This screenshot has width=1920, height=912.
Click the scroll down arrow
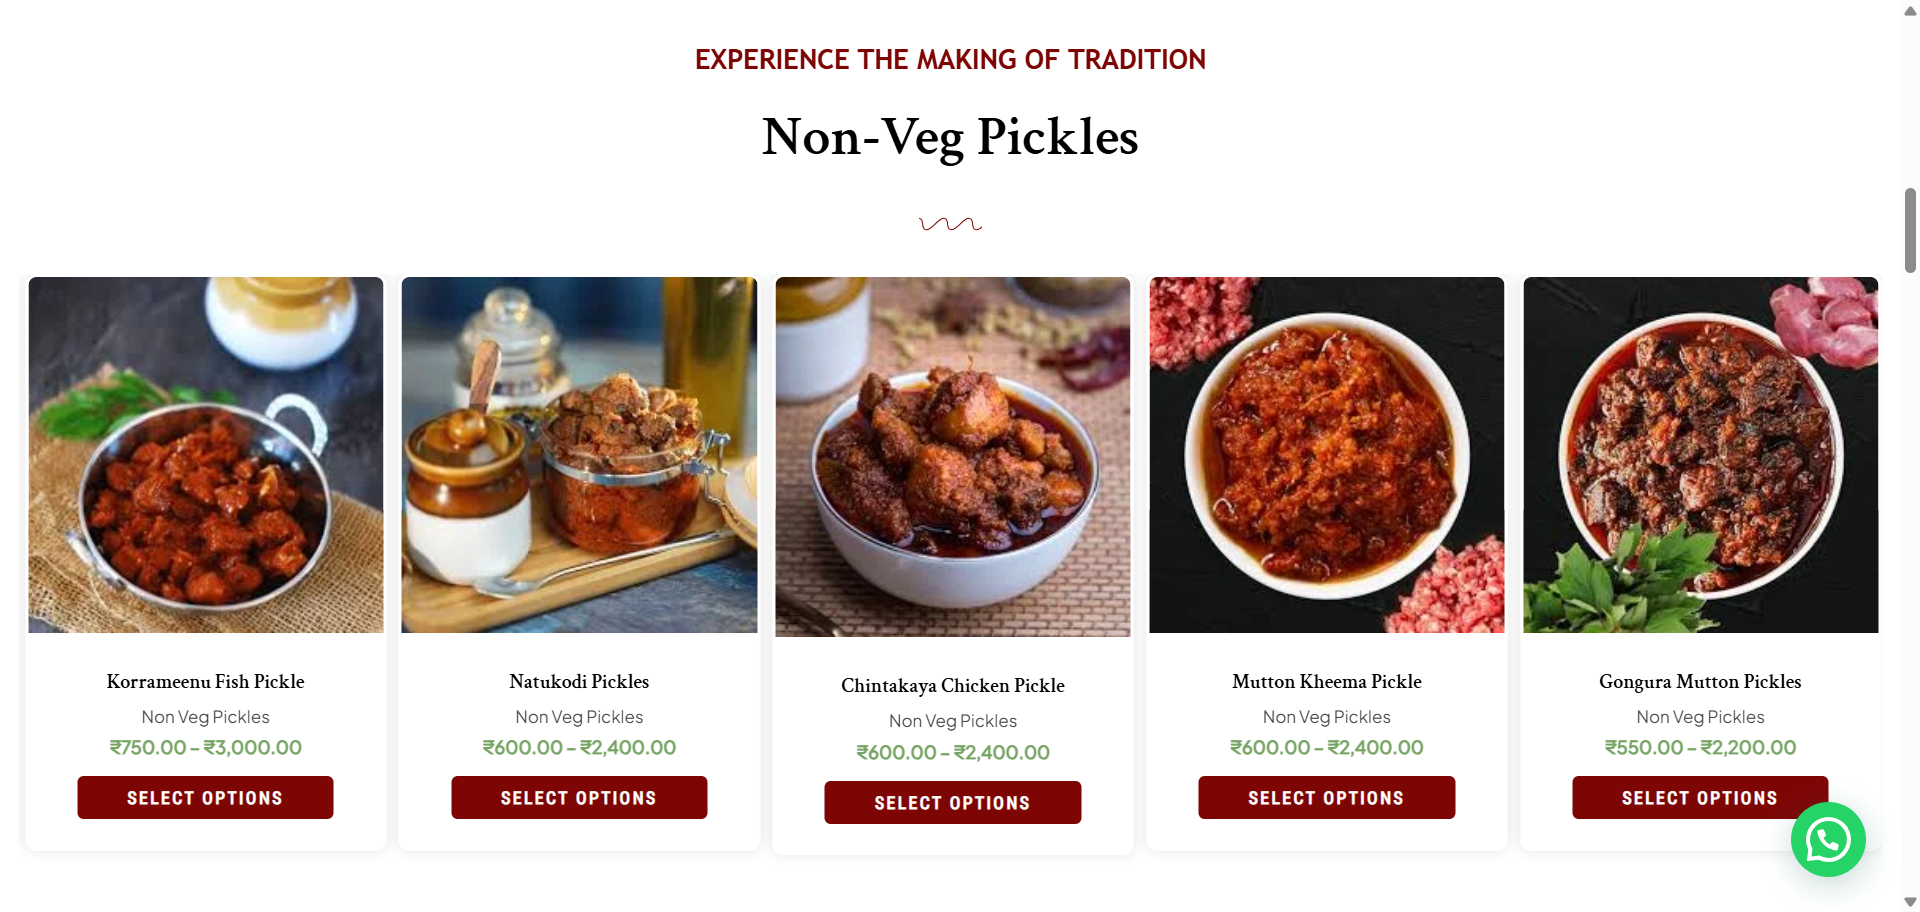(1910, 901)
